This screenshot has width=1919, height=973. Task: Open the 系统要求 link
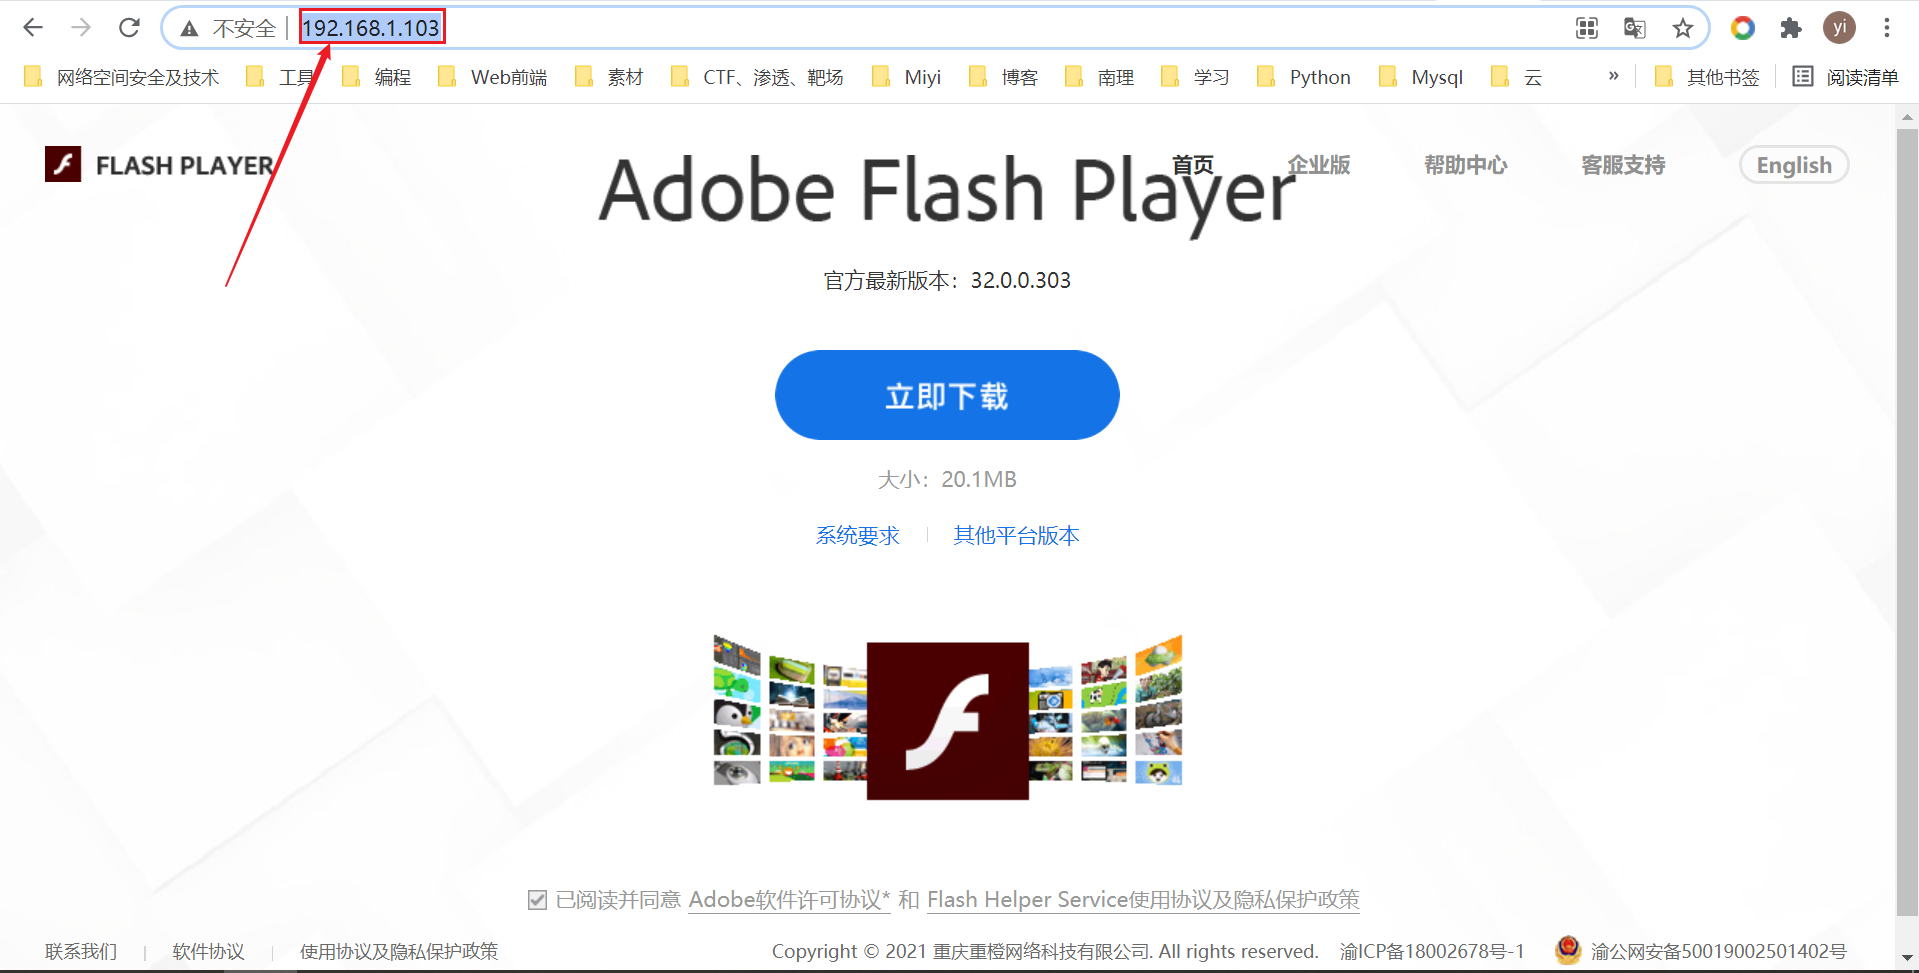[858, 535]
